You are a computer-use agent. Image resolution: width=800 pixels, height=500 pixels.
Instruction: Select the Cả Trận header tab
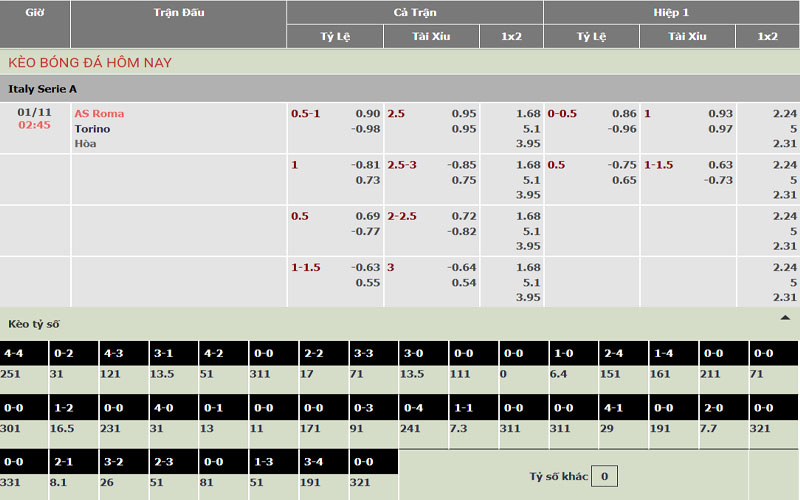(x=414, y=12)
